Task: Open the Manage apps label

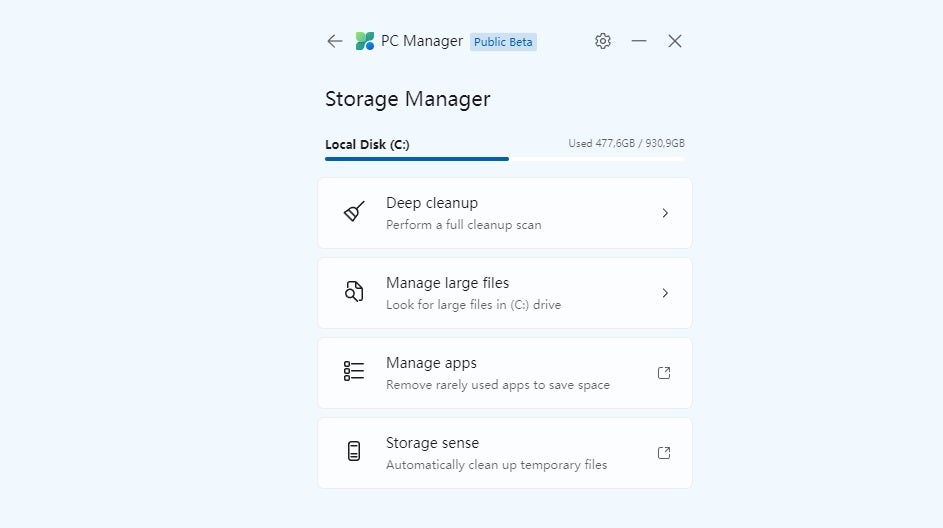Action: click(x=431, y=363)
